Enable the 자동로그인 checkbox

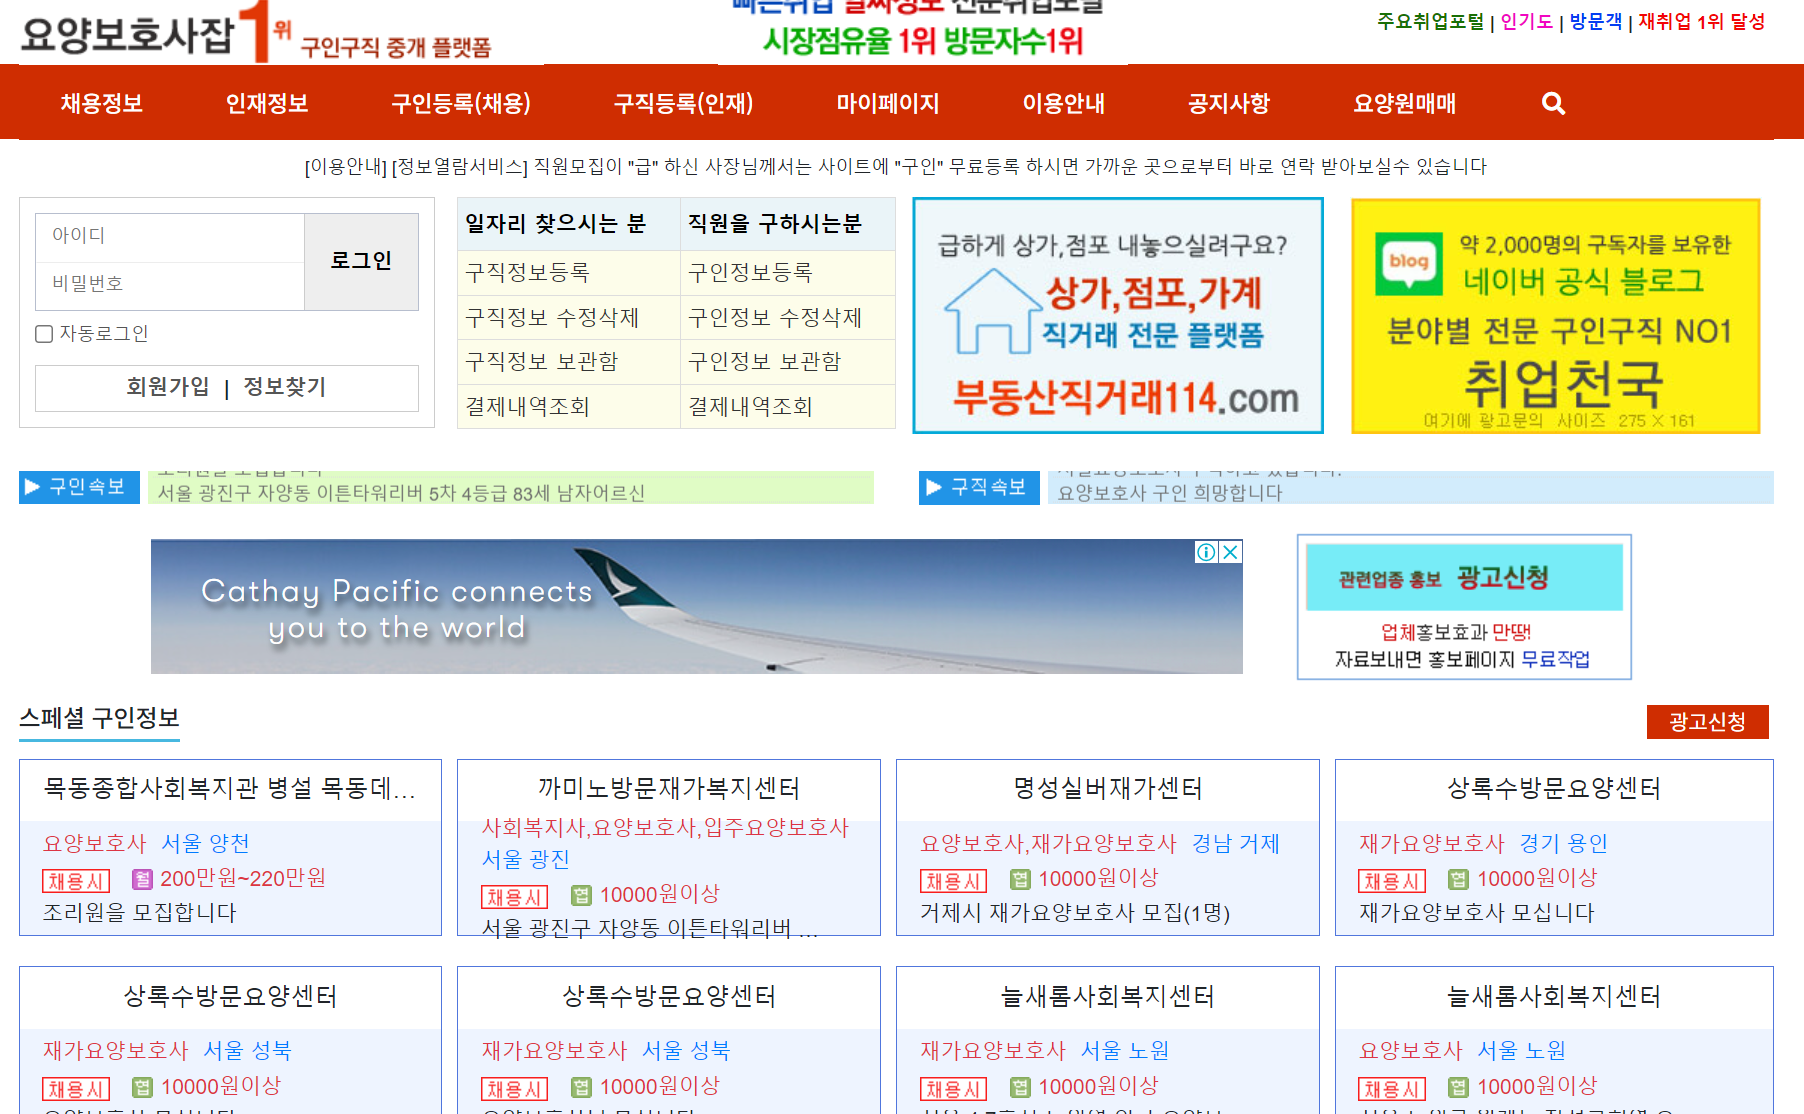(x=44, y=333)
